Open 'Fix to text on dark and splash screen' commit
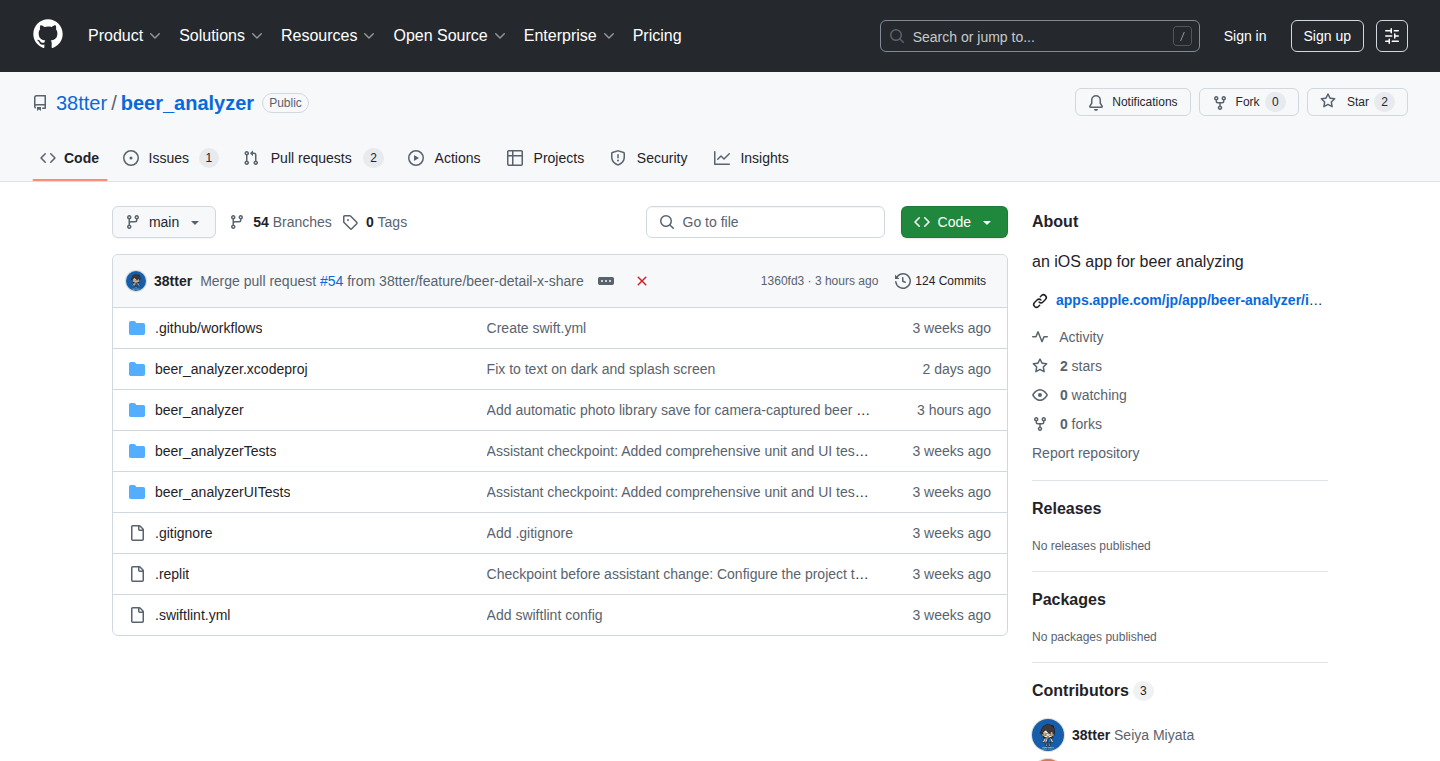Screen dimensions: 1440x761 [x=601, y=369]
